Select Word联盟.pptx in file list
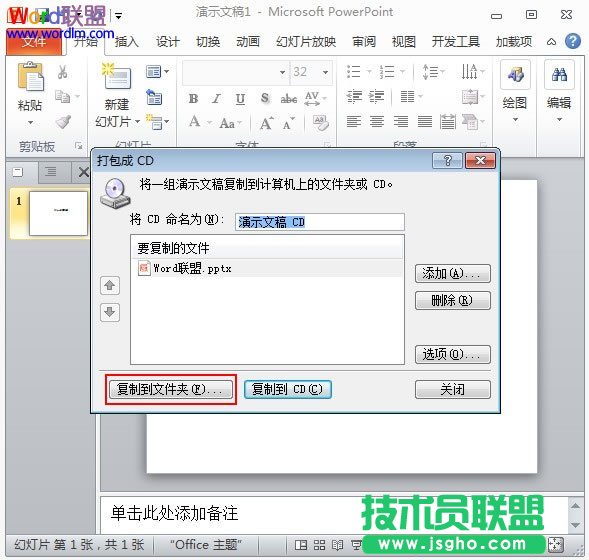 tap(267, 269)
